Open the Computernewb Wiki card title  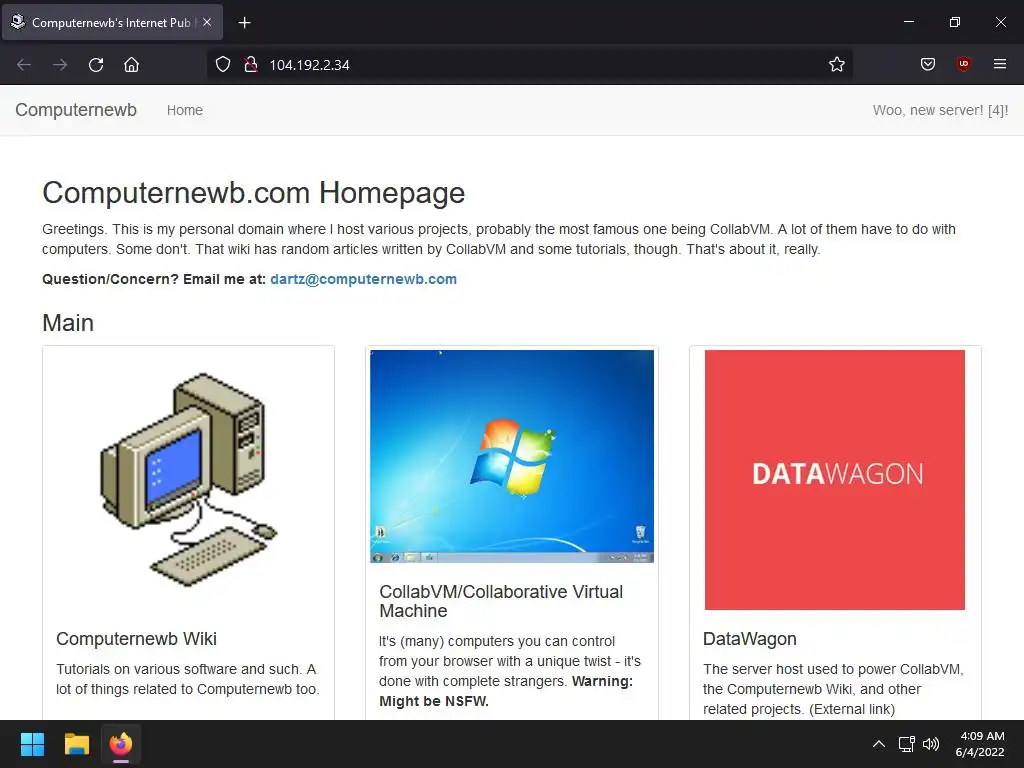pyautogui.click(x=136, y=639)
